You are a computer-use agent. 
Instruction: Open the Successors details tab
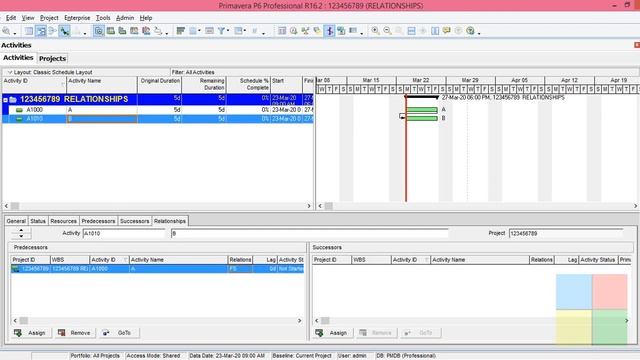click(135, 221)
